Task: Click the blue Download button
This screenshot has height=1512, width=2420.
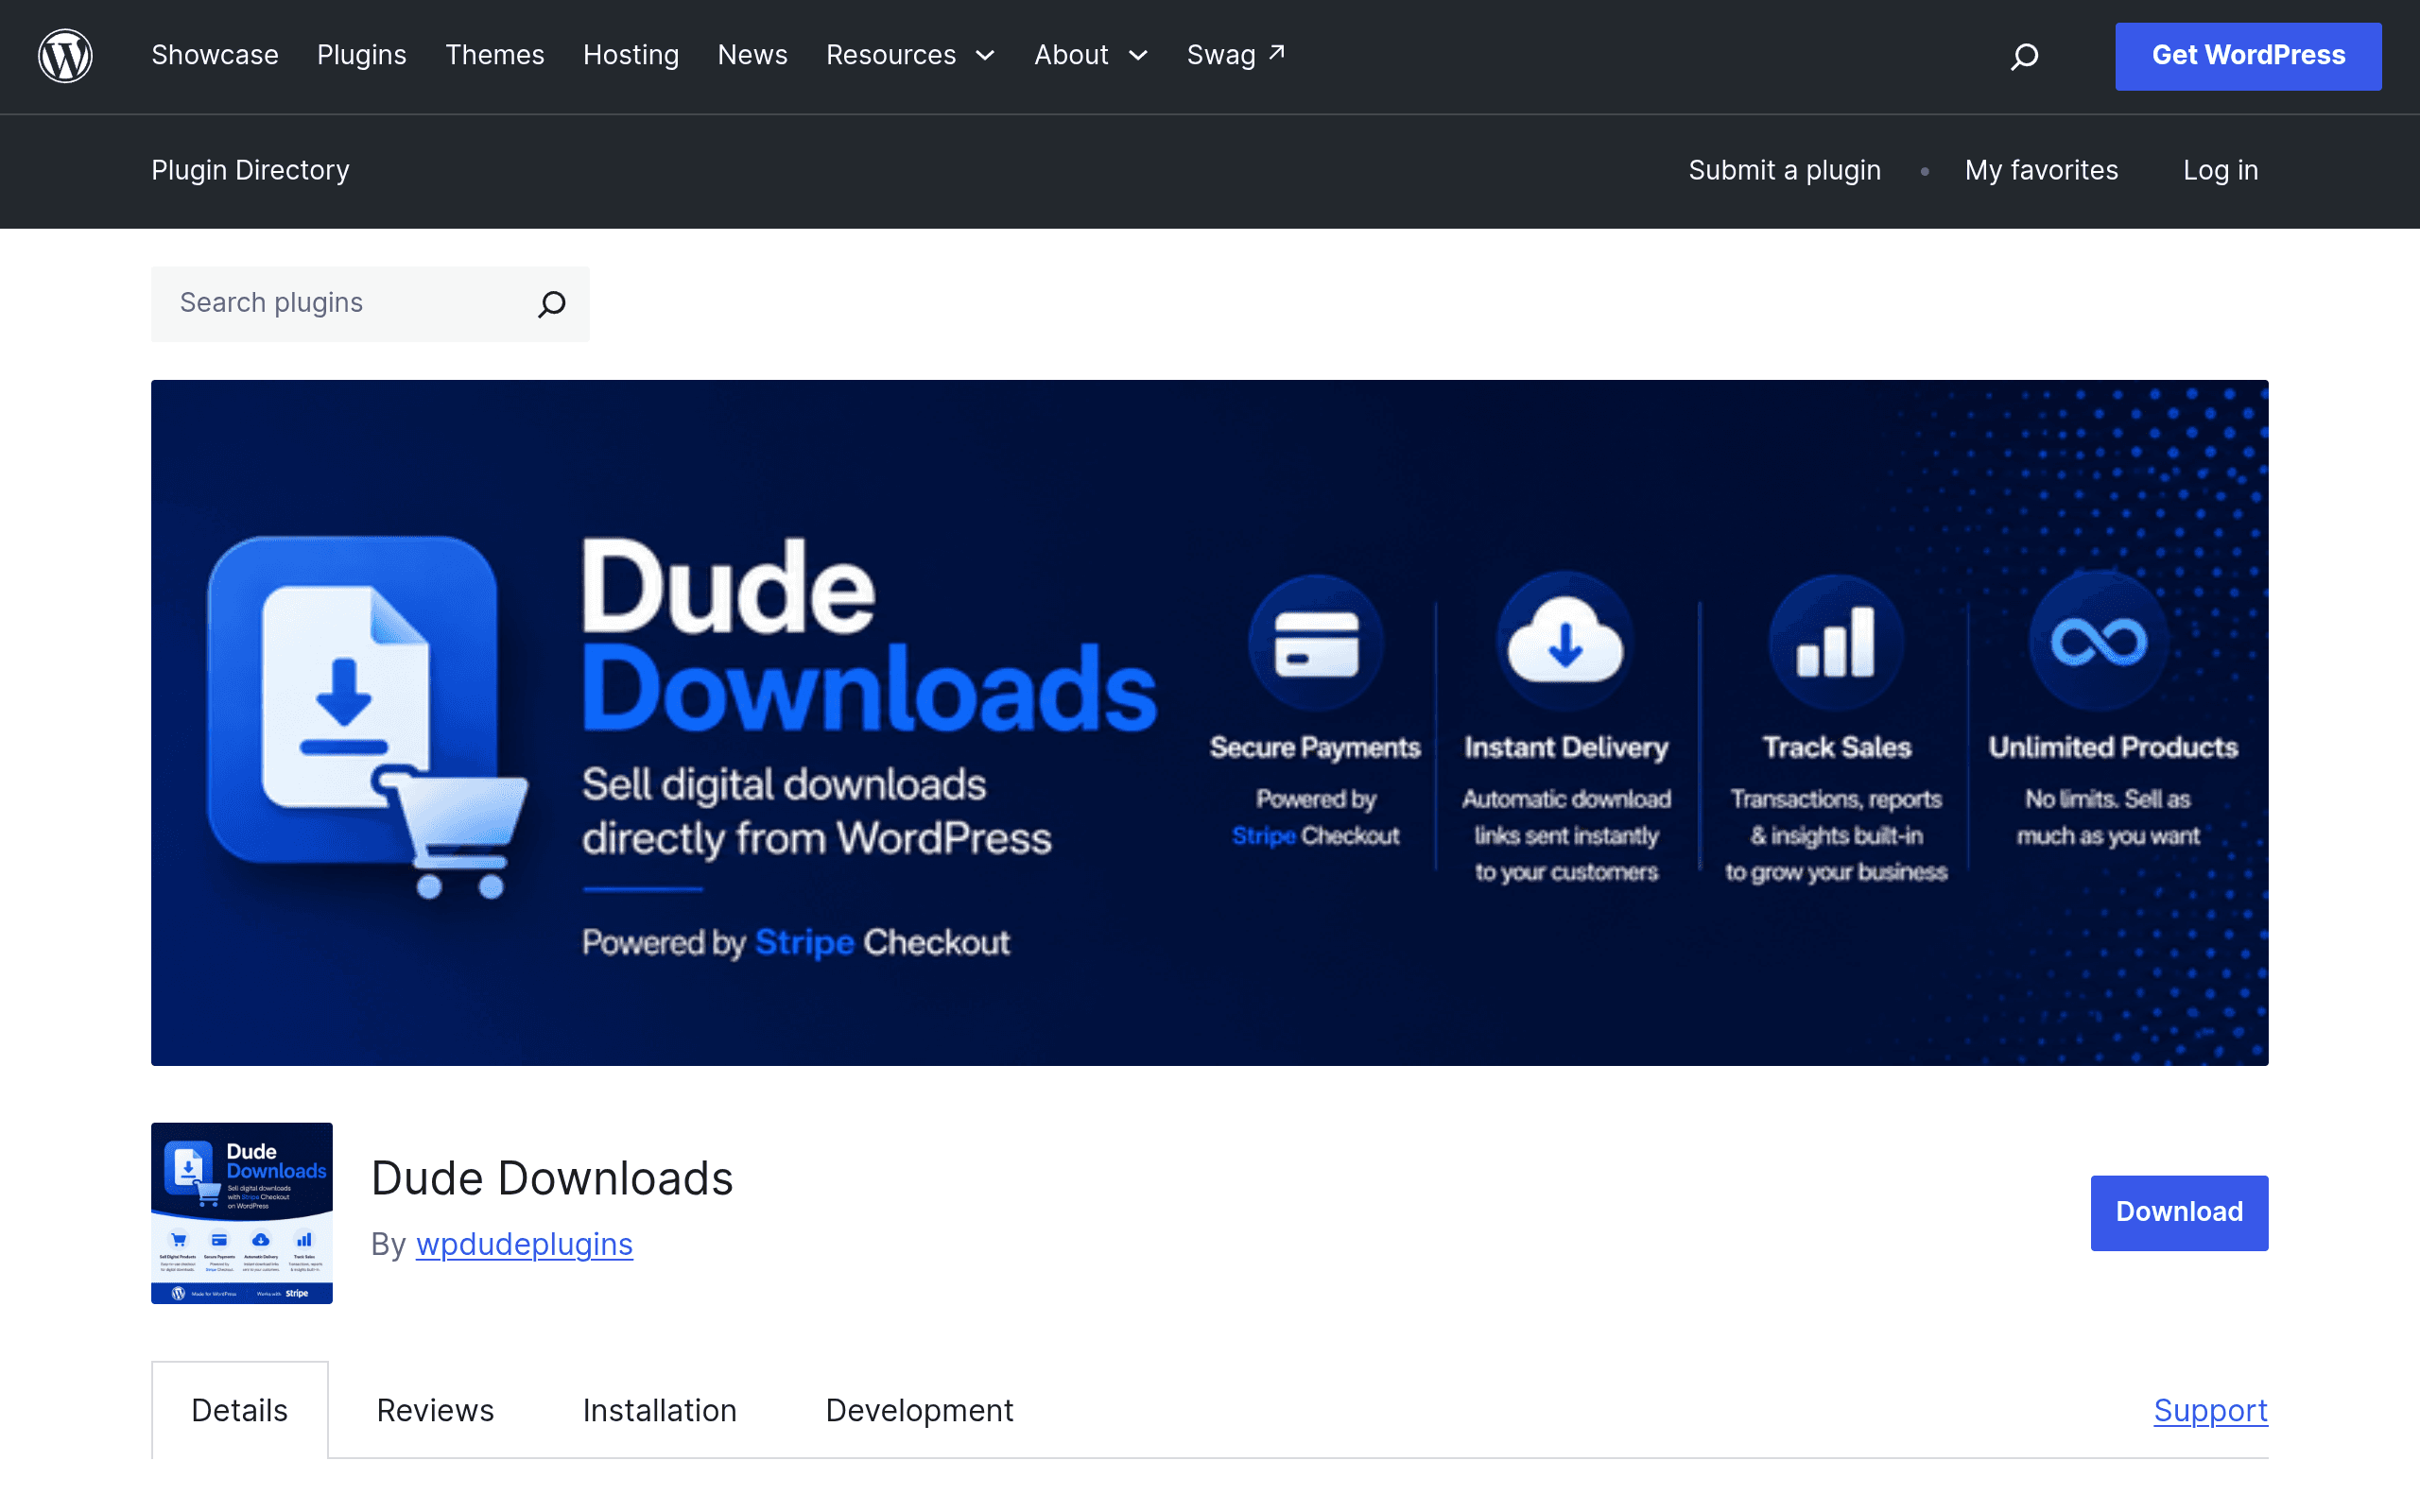Action: 2179,1212
